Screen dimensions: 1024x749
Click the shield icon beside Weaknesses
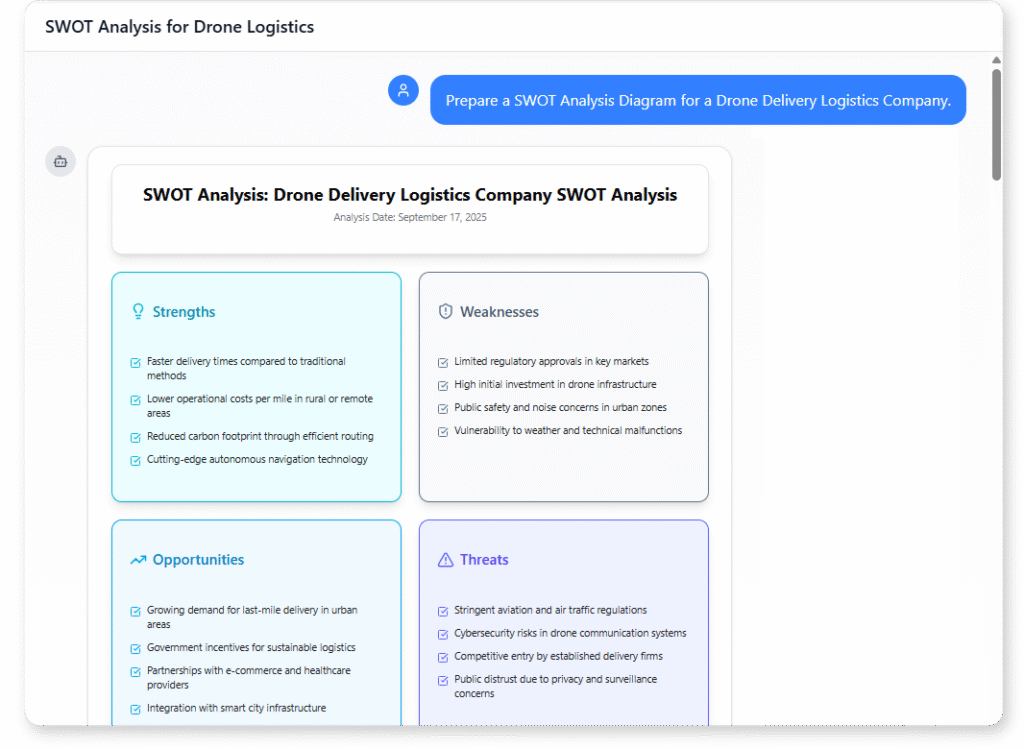(x=445, y=311)
